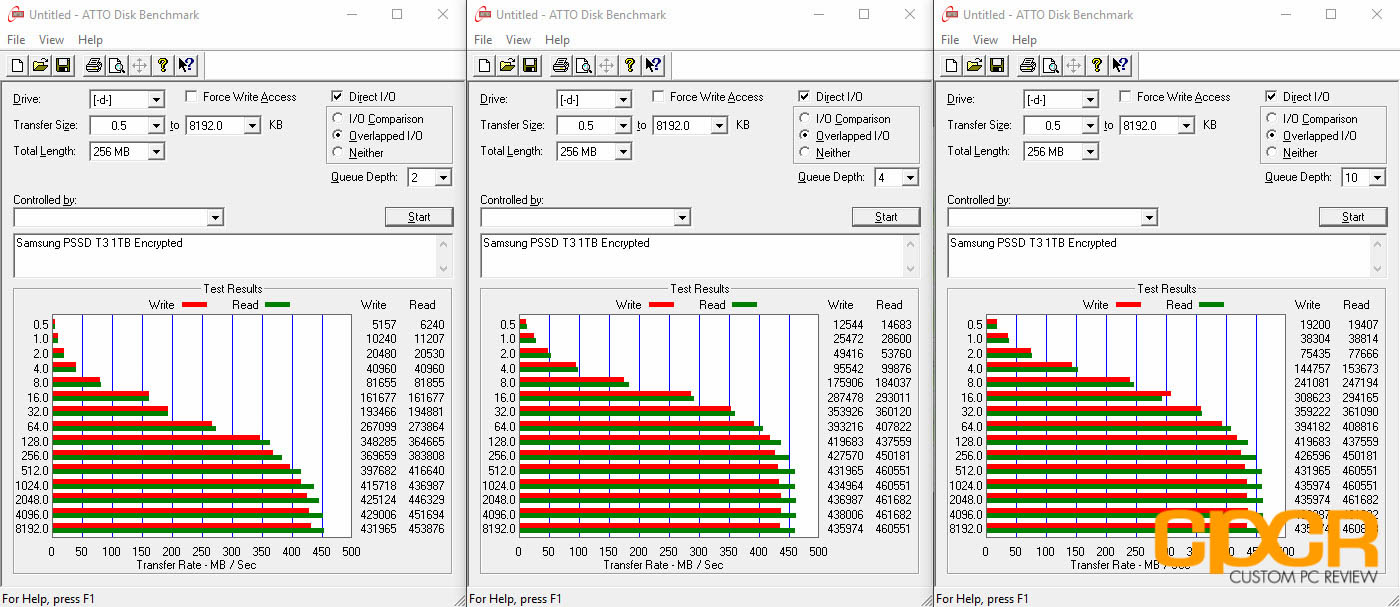1400x607 pixels.
Task: Click Start button in Queue Depth 4 window
Action: 886,217
